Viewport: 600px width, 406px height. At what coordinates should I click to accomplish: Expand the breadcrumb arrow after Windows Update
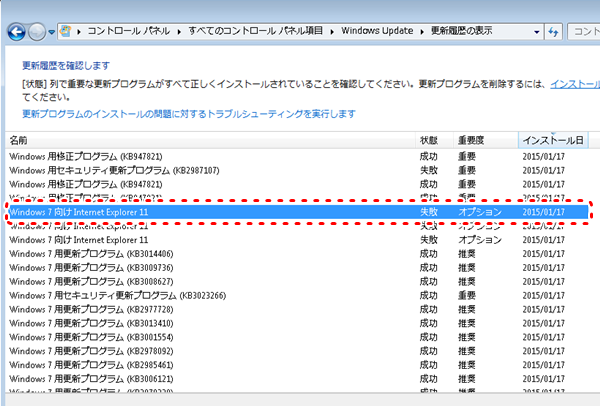[422, 31]
